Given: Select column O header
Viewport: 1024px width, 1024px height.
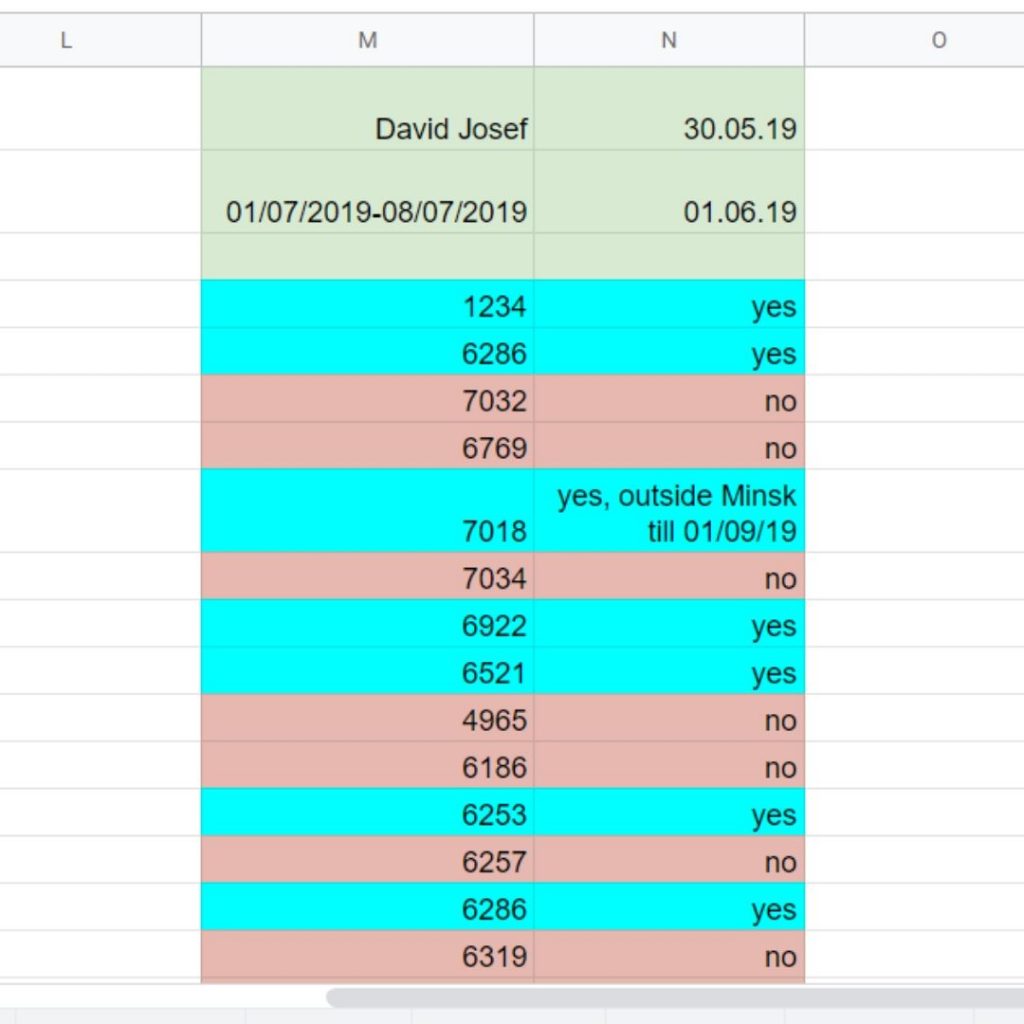Looking at the screenshot, I should coord(938,40).
